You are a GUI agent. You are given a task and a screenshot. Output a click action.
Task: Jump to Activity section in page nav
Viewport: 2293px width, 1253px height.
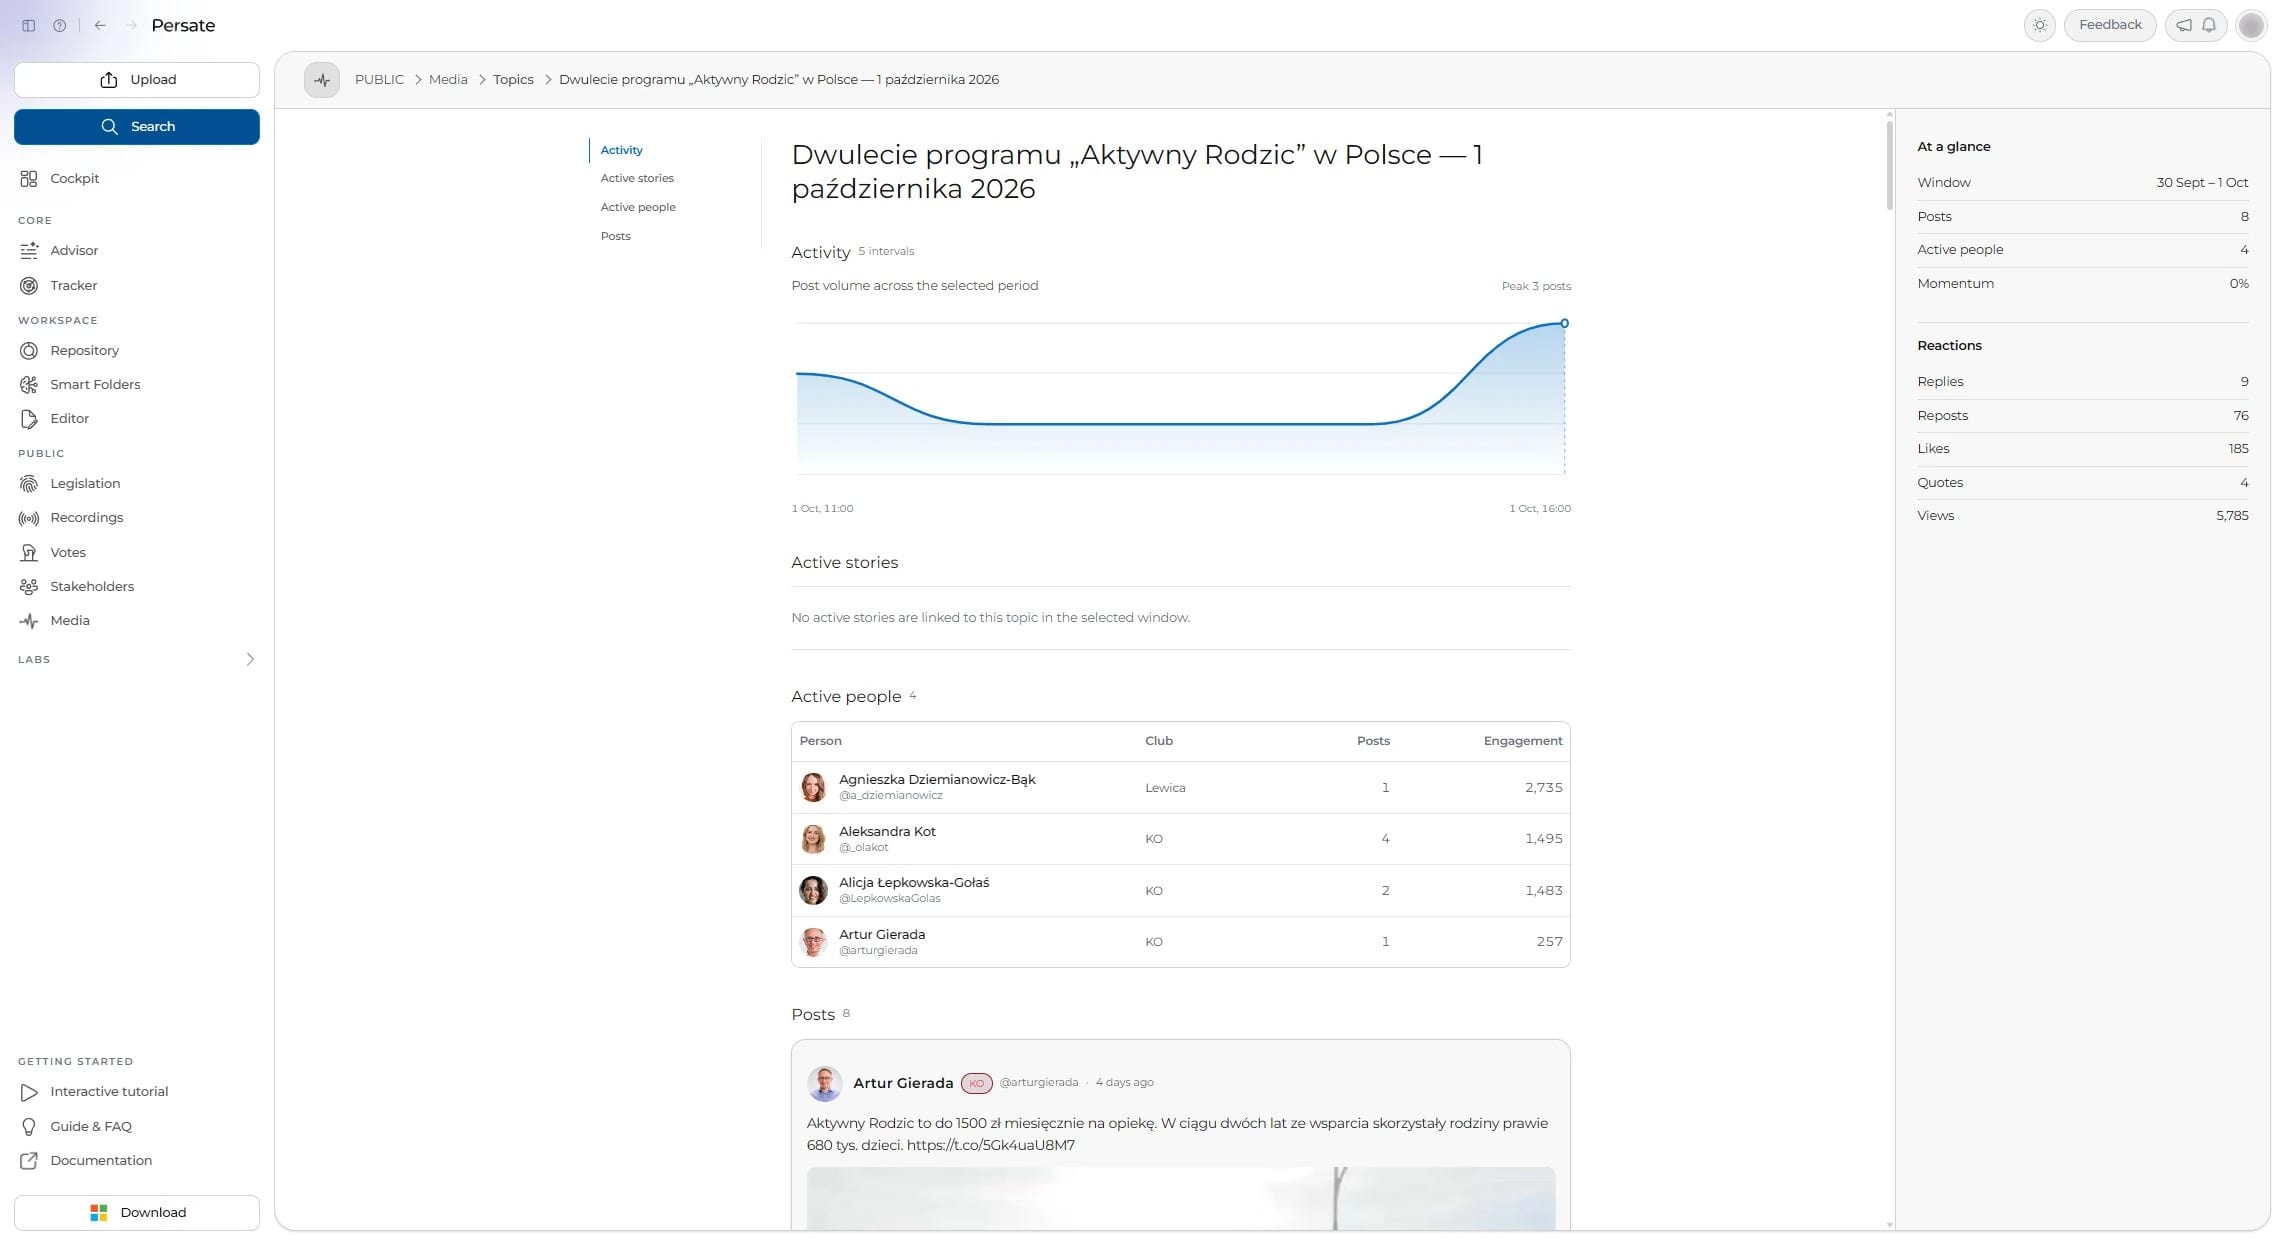(621, 150)
